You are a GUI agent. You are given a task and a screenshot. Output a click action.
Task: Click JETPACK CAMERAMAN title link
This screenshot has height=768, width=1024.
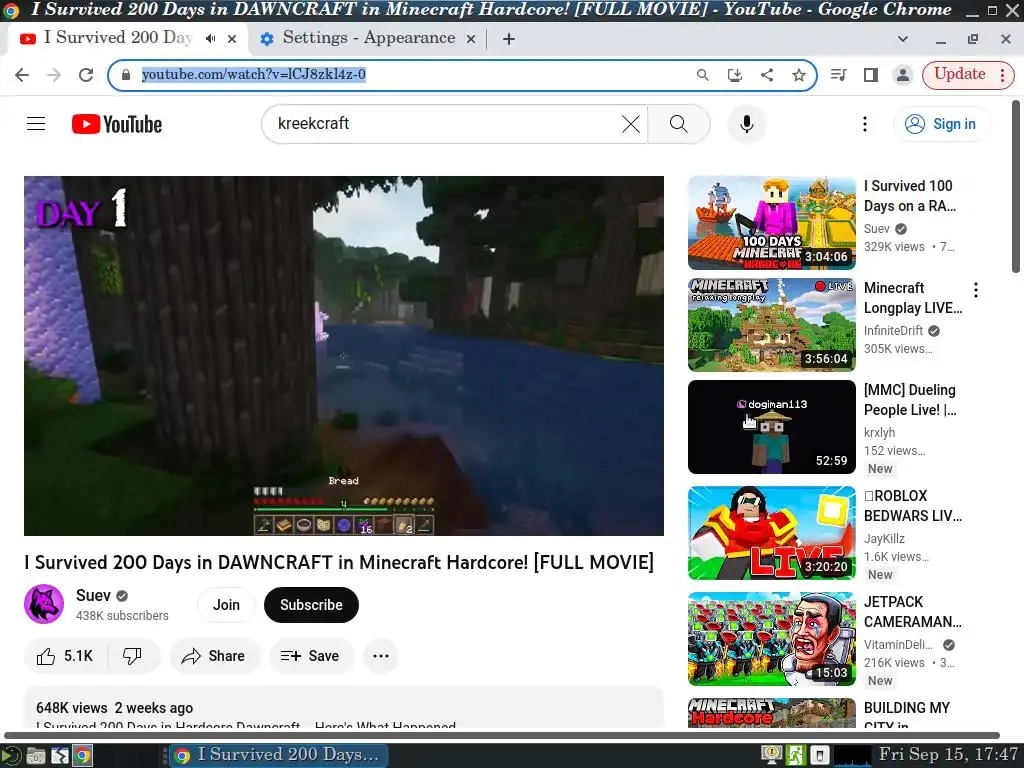(x=912, y=612)
